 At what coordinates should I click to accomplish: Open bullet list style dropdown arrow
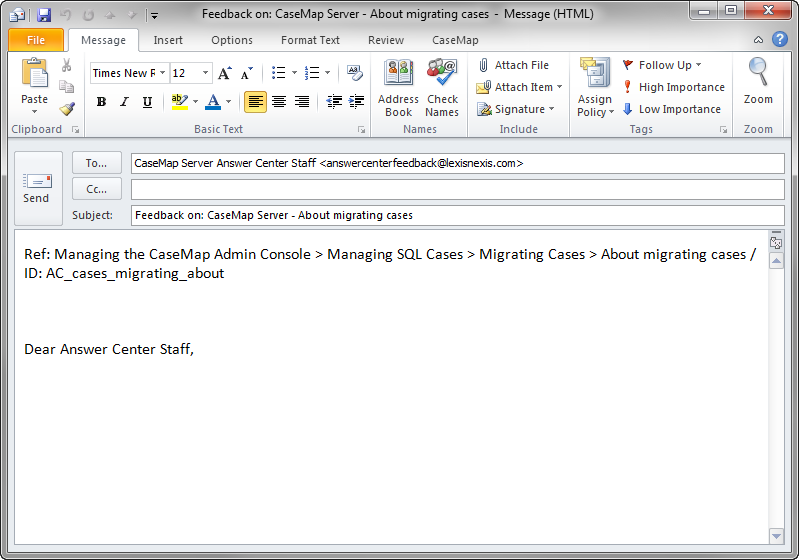click(x=294, y=73)
